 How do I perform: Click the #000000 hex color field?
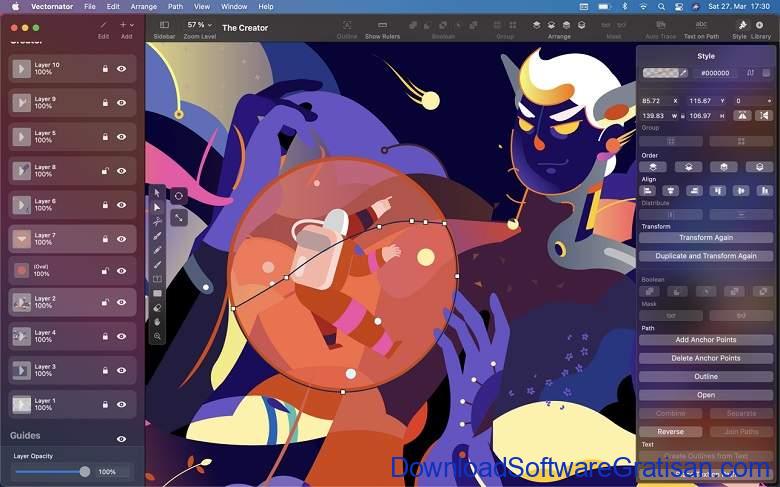point(715,73)
